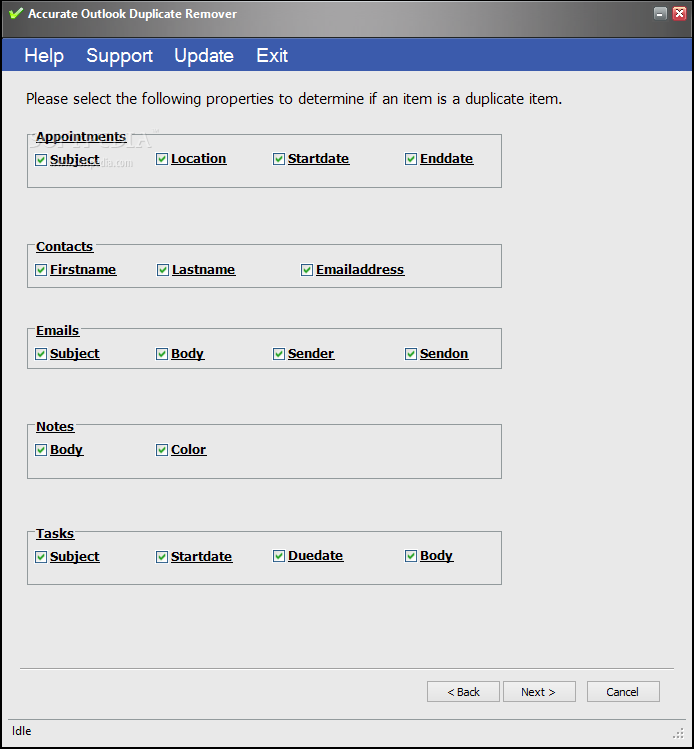Toggle the Location checkbox
Screen dimensions: 694x749
162,159
